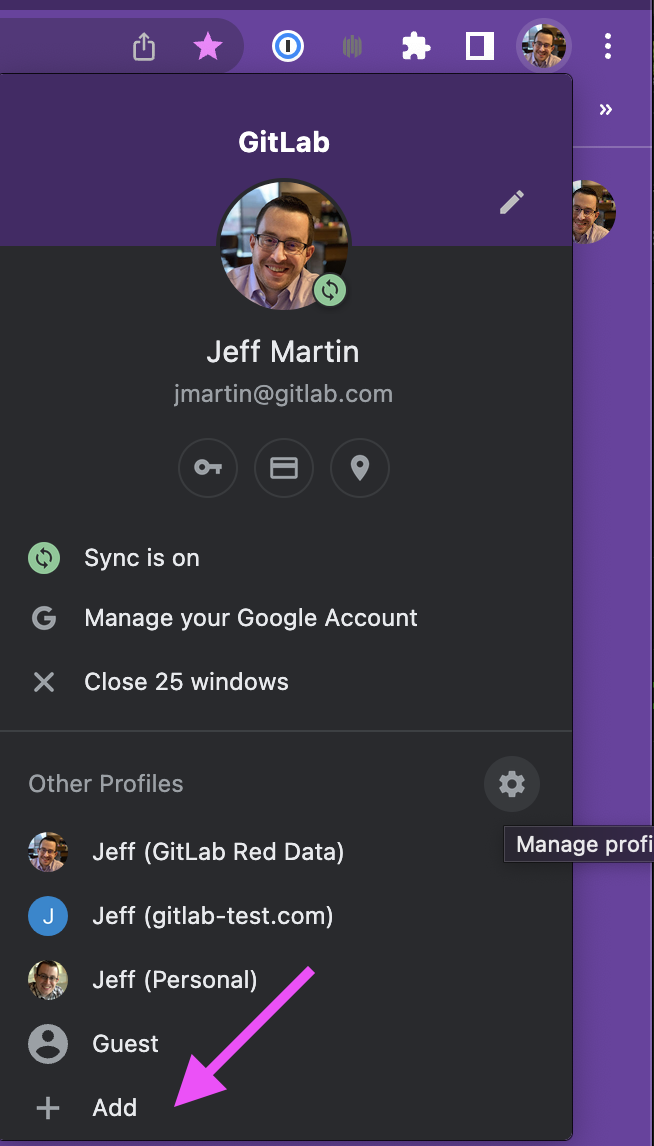Click Add to create new profile
The image size is (654, 1146).
click(x=114, y=1108)
